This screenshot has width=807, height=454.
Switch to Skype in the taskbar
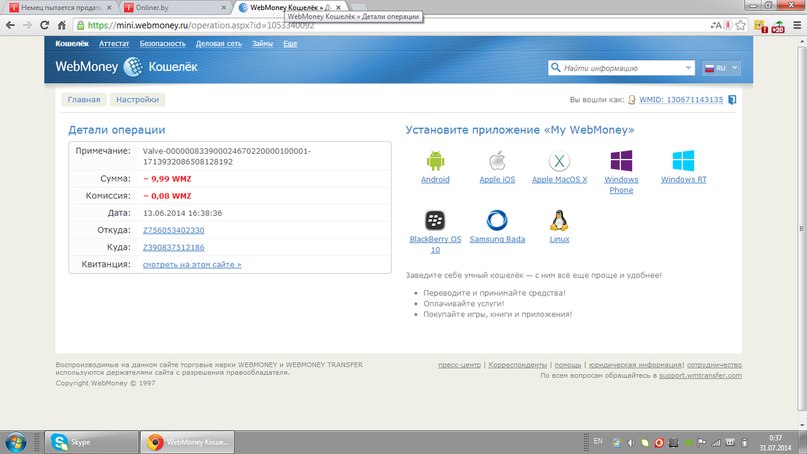click(91, 442)
